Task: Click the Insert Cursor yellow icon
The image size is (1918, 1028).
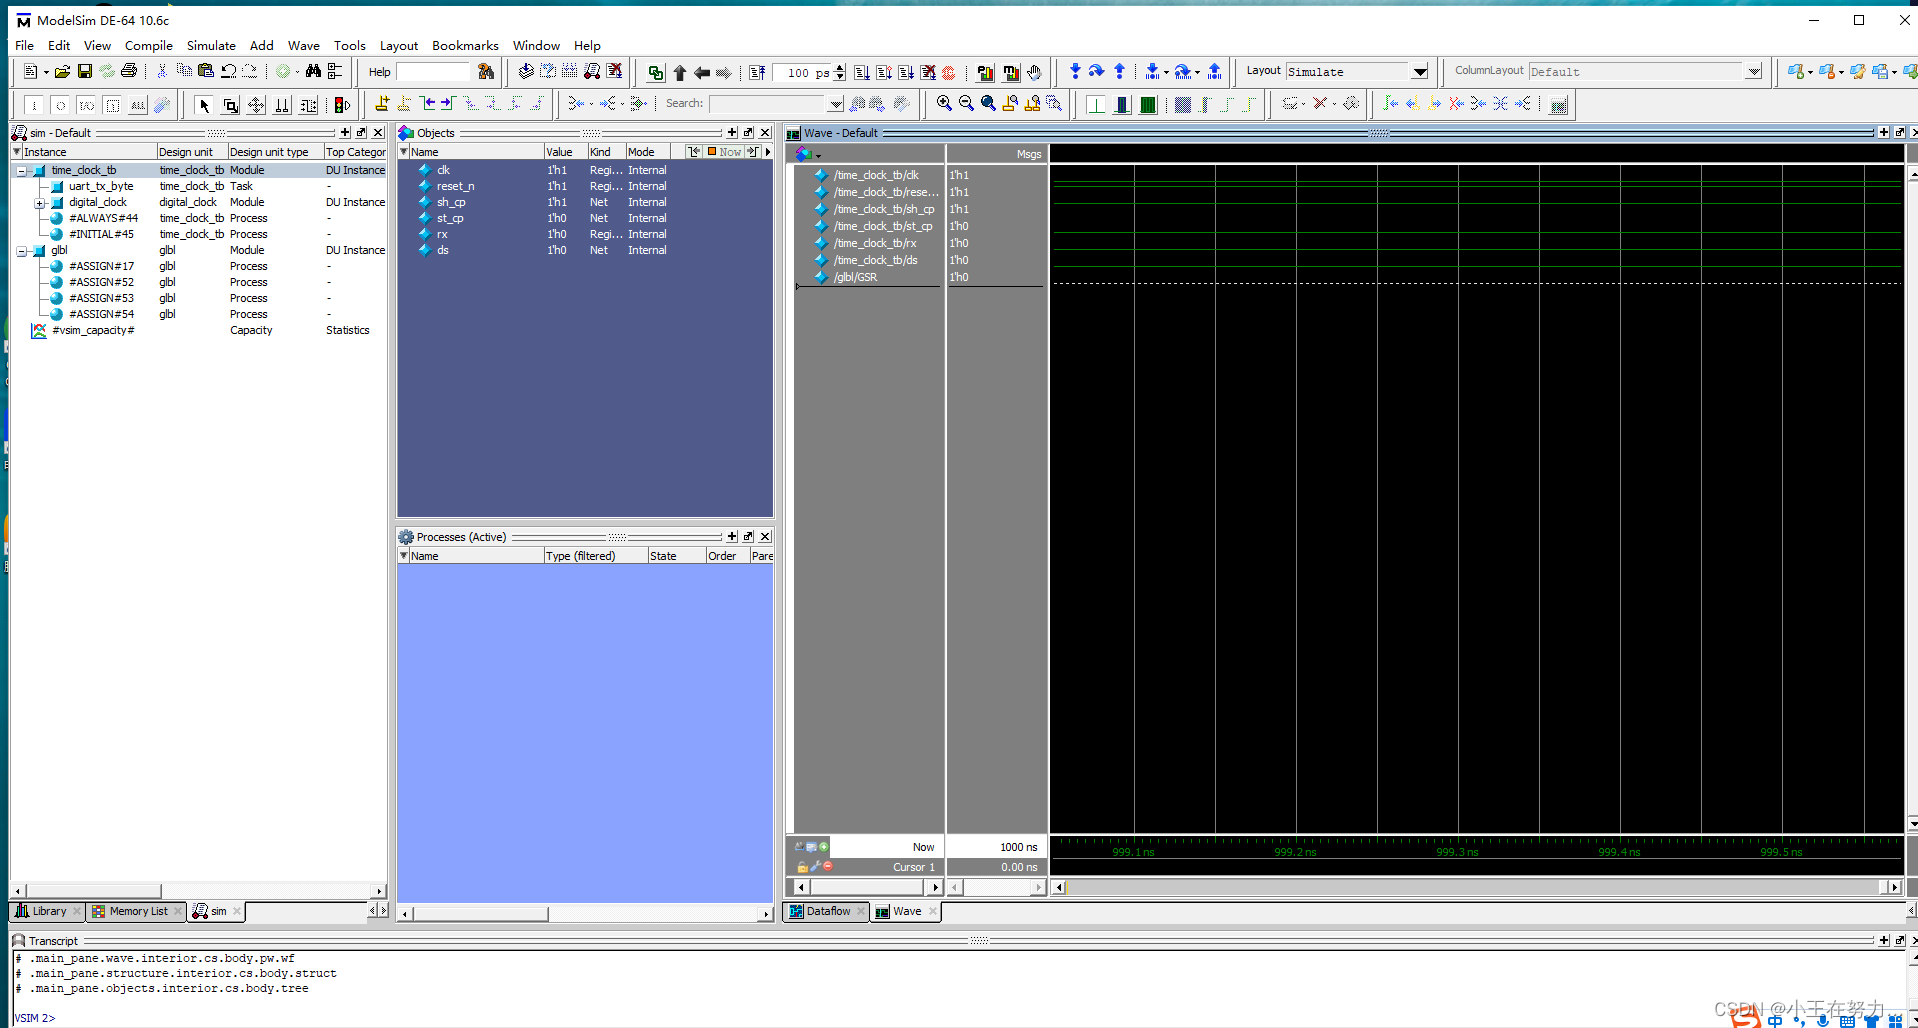Action: [382, 103]
